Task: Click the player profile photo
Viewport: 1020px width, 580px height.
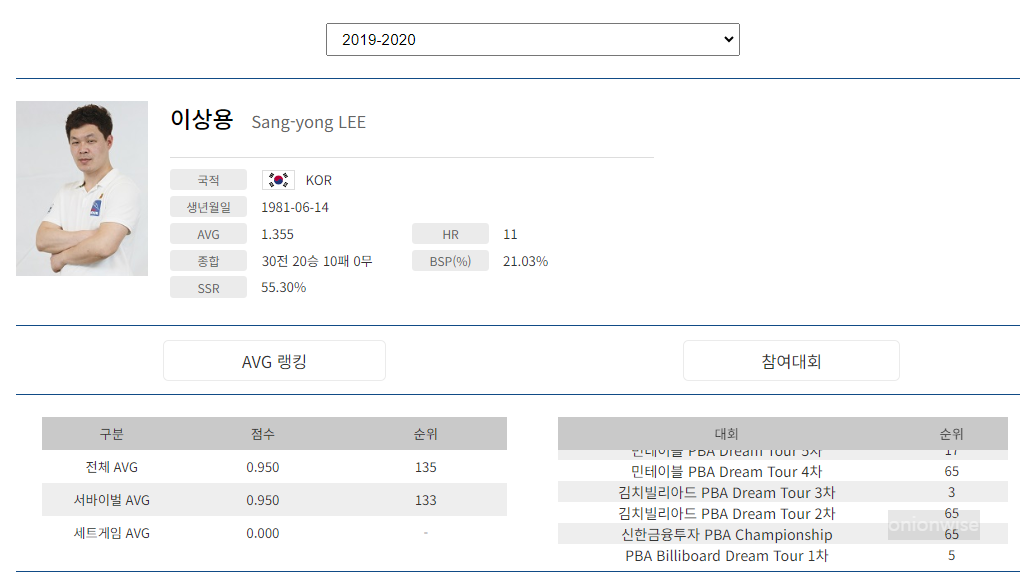Action: pyautogui.click(x=82, y=188)
